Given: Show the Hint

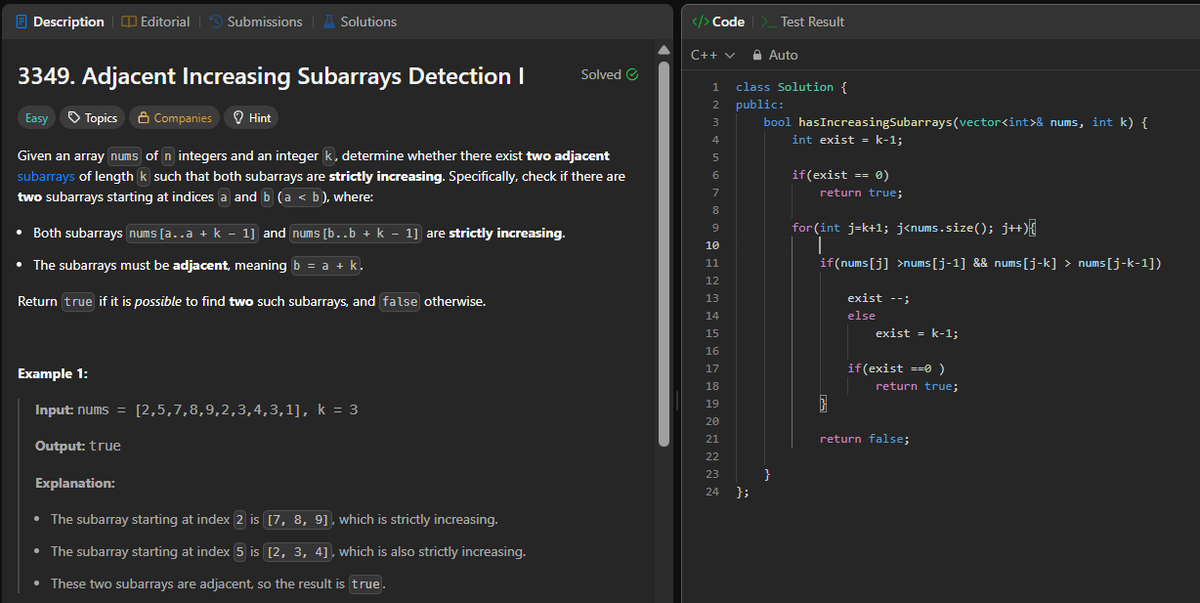Looking at the screenshot, I should (251, 118).
